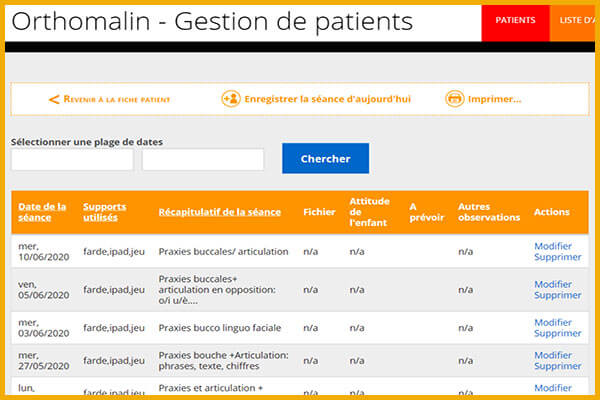Sort by Supports utilisés column header
600x400 pixels.
pyautogui.click(x=104, y=212)
